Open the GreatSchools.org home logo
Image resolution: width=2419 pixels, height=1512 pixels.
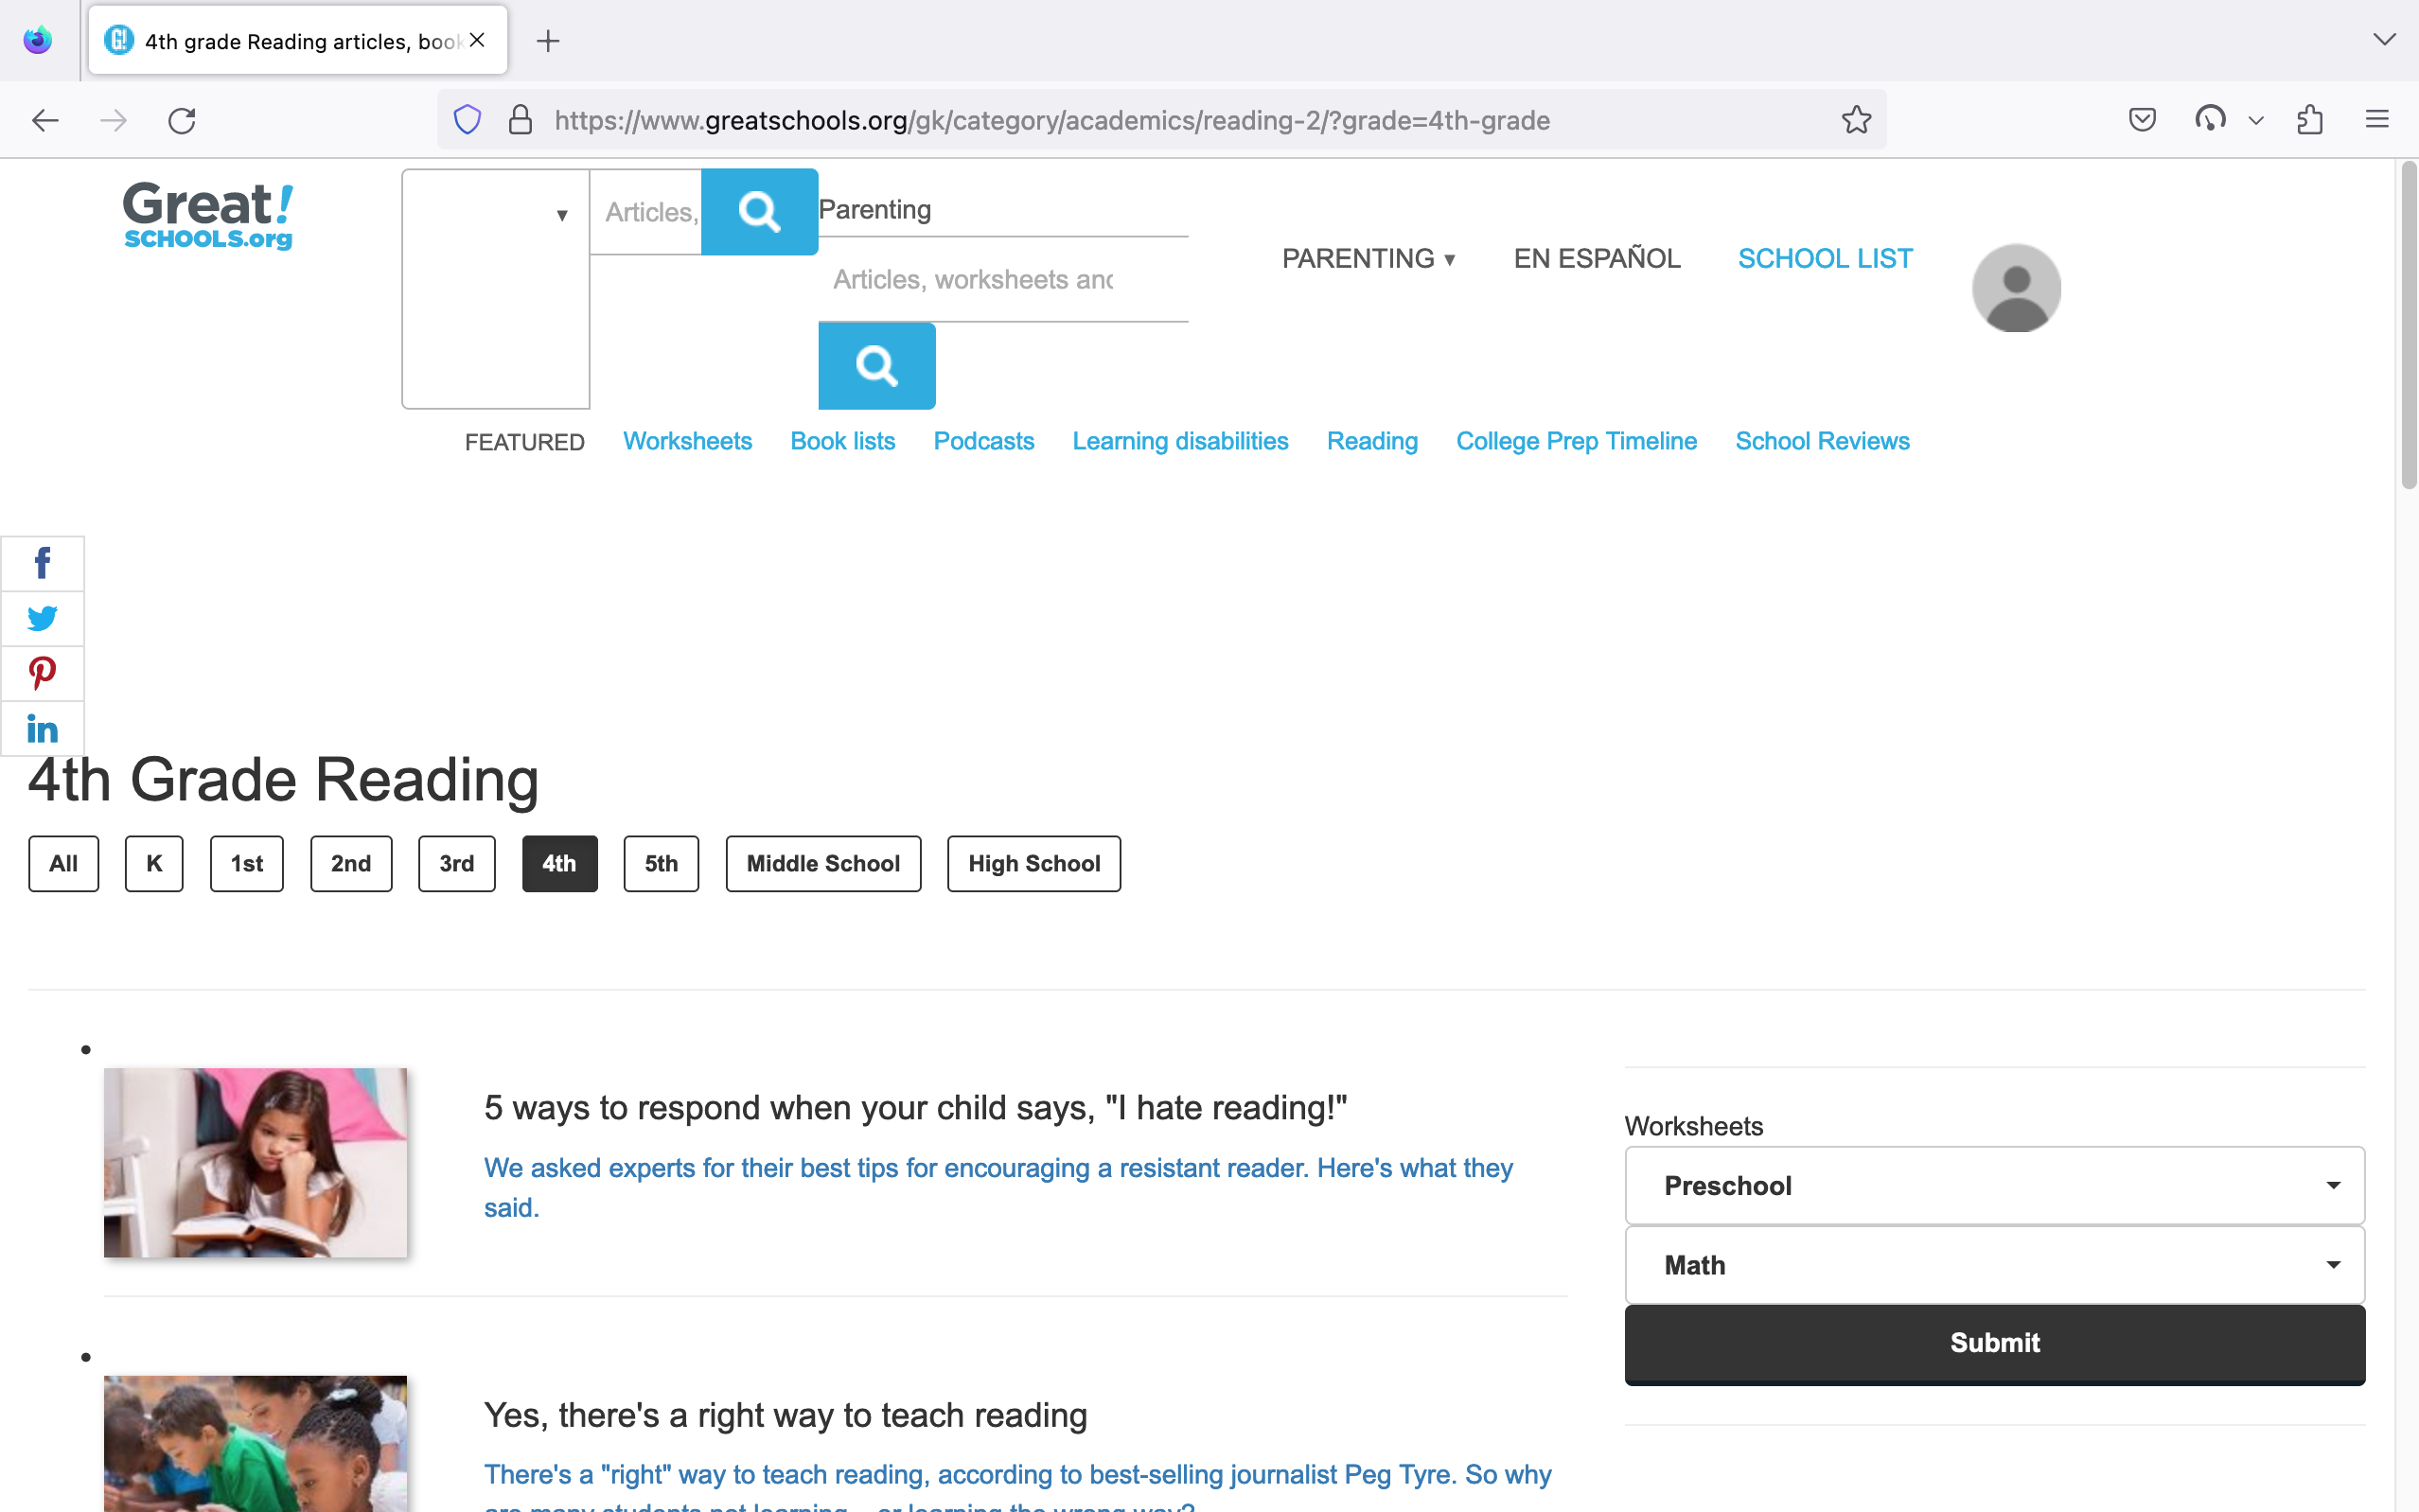[207, 216]
